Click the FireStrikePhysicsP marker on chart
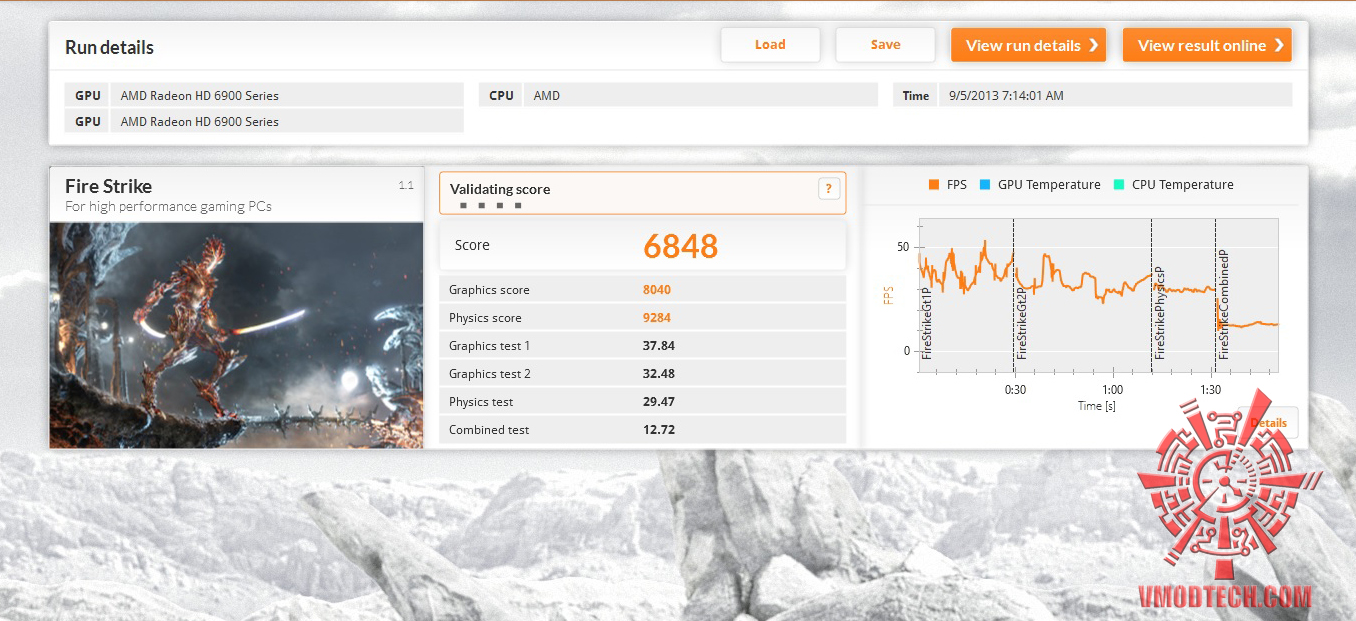Screen dimensions: 1356x621 [1160, 313]
